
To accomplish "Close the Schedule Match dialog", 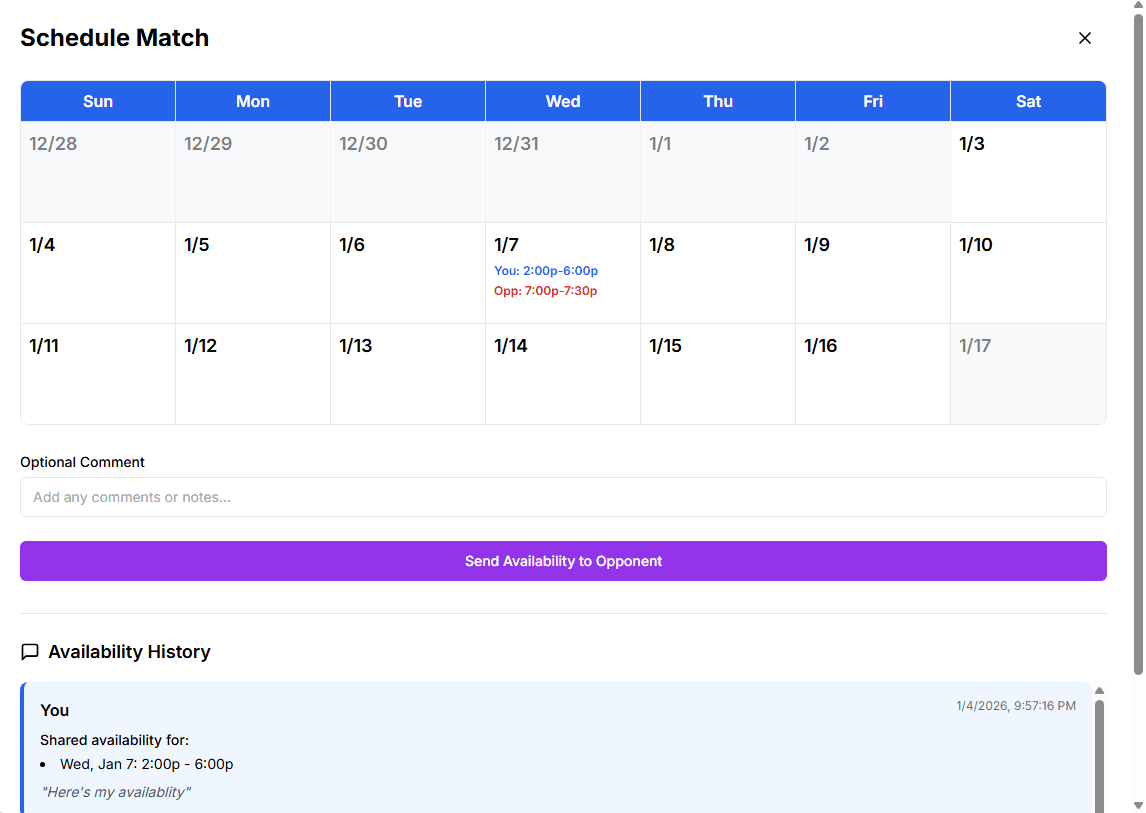I will point(1085,38).
